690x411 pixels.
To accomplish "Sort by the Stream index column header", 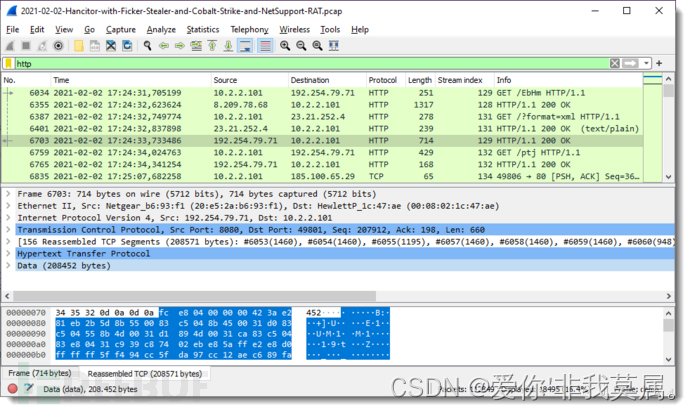I will pyautogui.click(x=464, y=80).
